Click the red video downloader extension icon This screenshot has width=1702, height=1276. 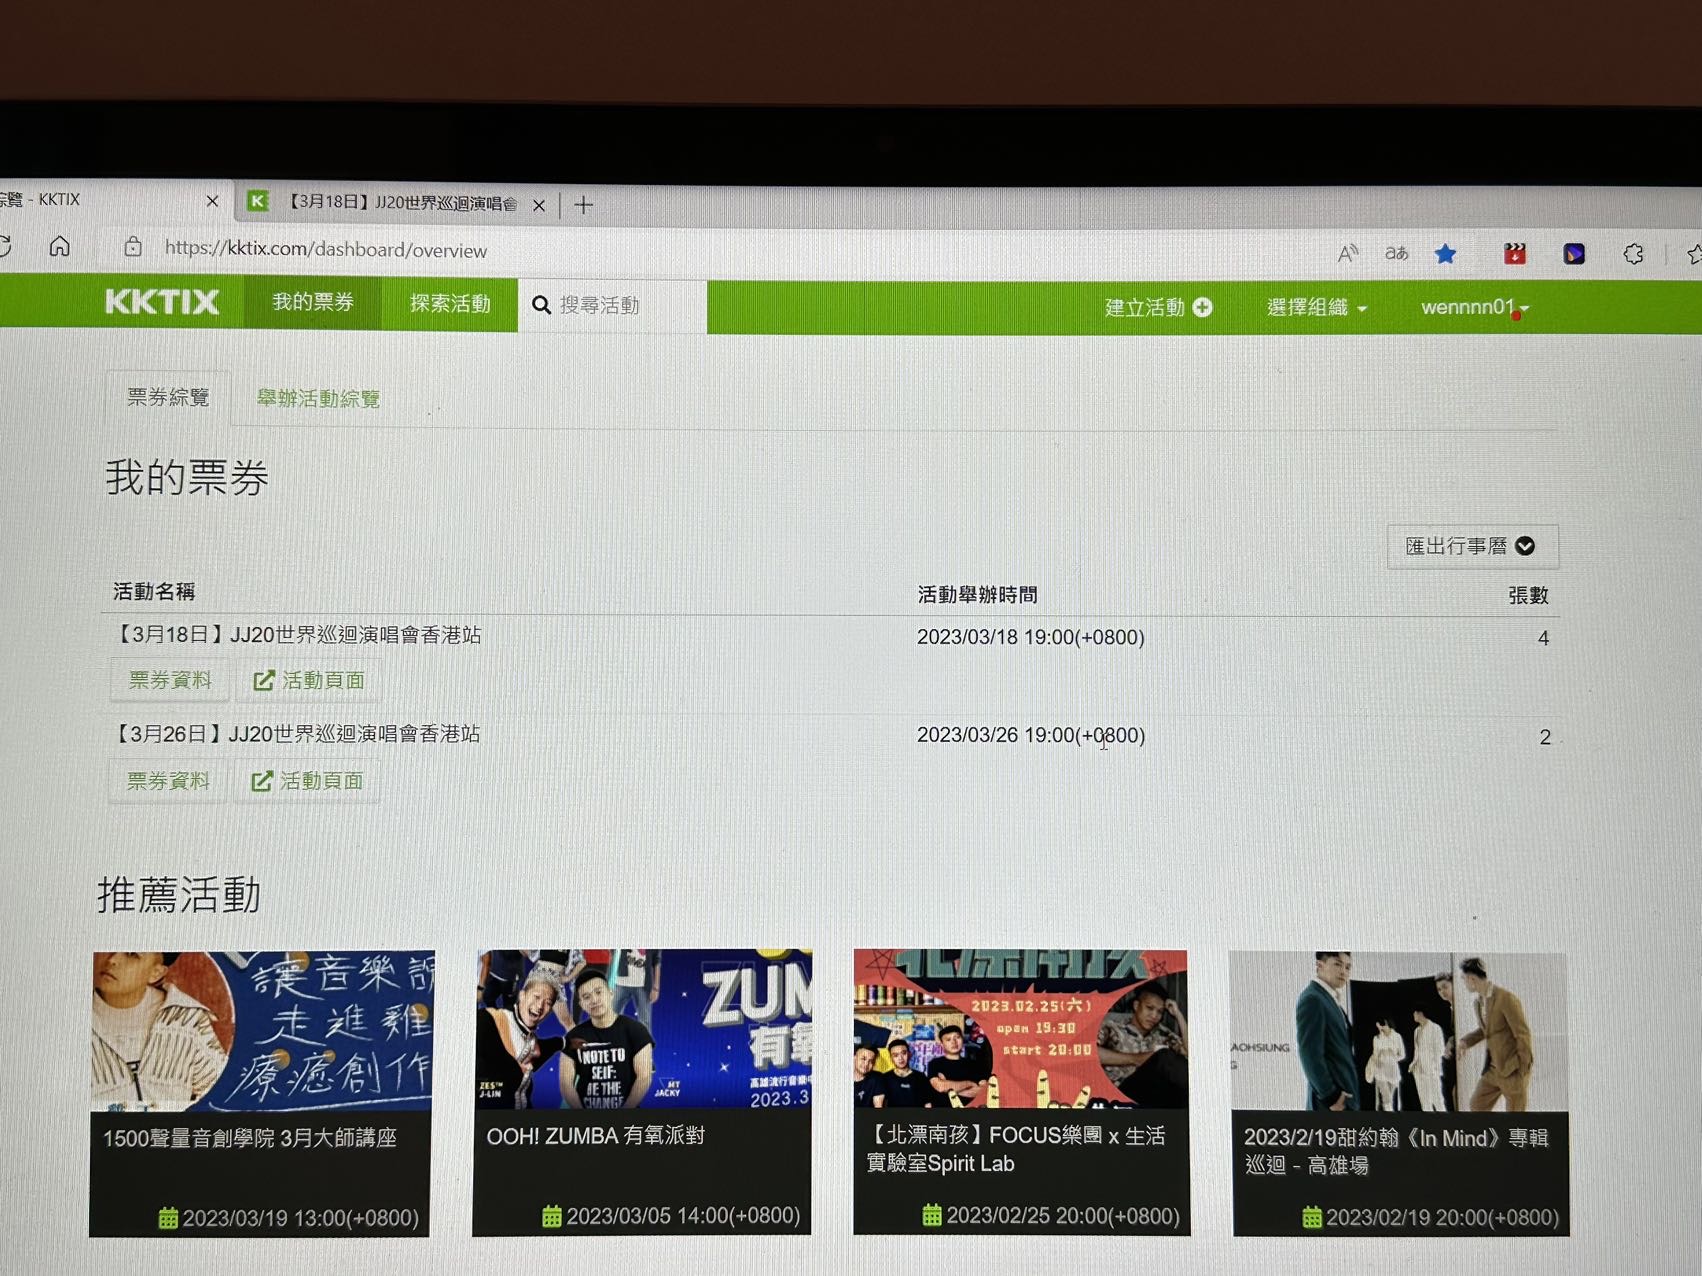[1514, 253]
